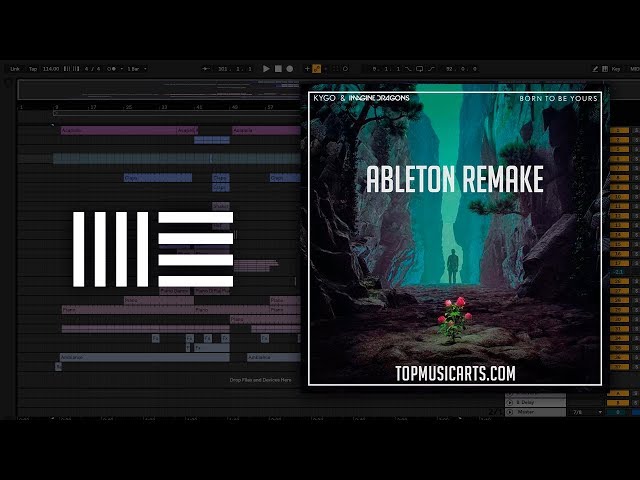The height and width of the screenshot is (480, 640).
Task: Toggle Draw Mode pencil icon
Action: 595,69
